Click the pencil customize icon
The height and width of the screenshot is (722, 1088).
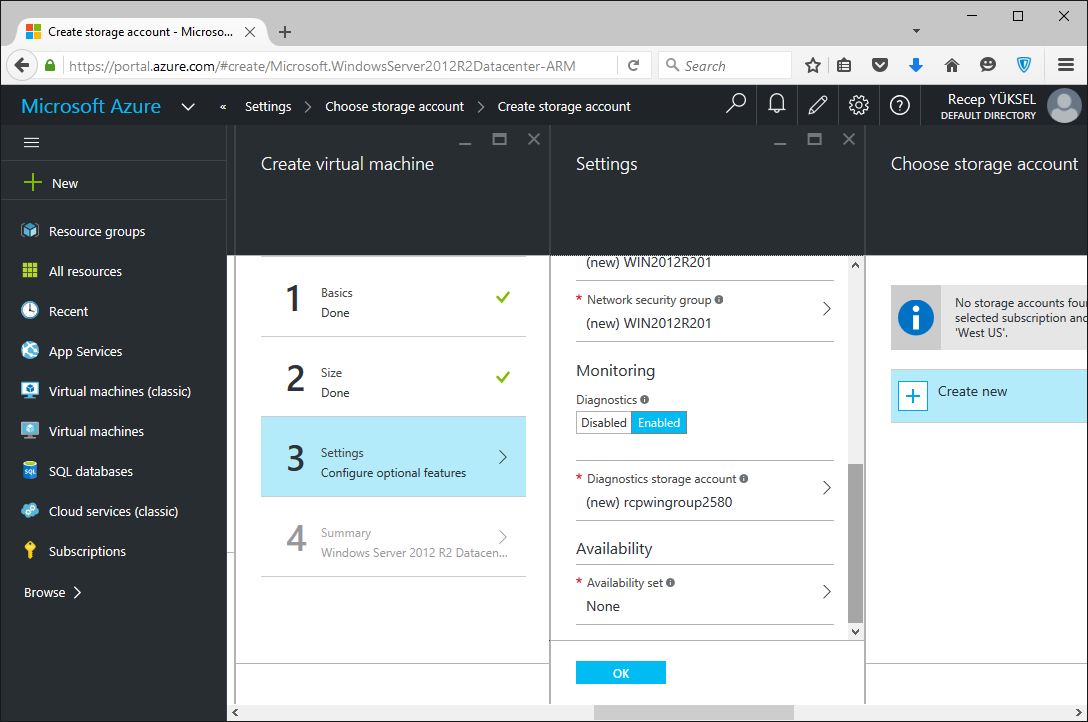[x=817, y=105]
